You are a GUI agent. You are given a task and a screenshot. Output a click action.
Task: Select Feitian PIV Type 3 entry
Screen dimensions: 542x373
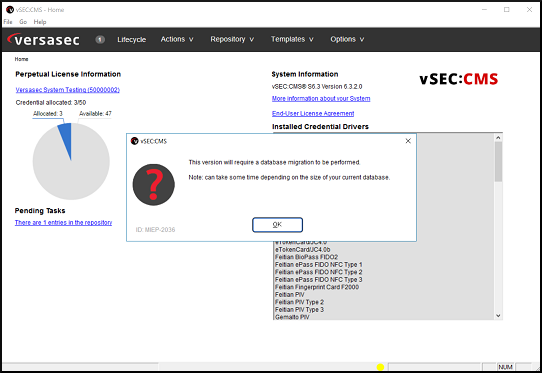point(299,310)
